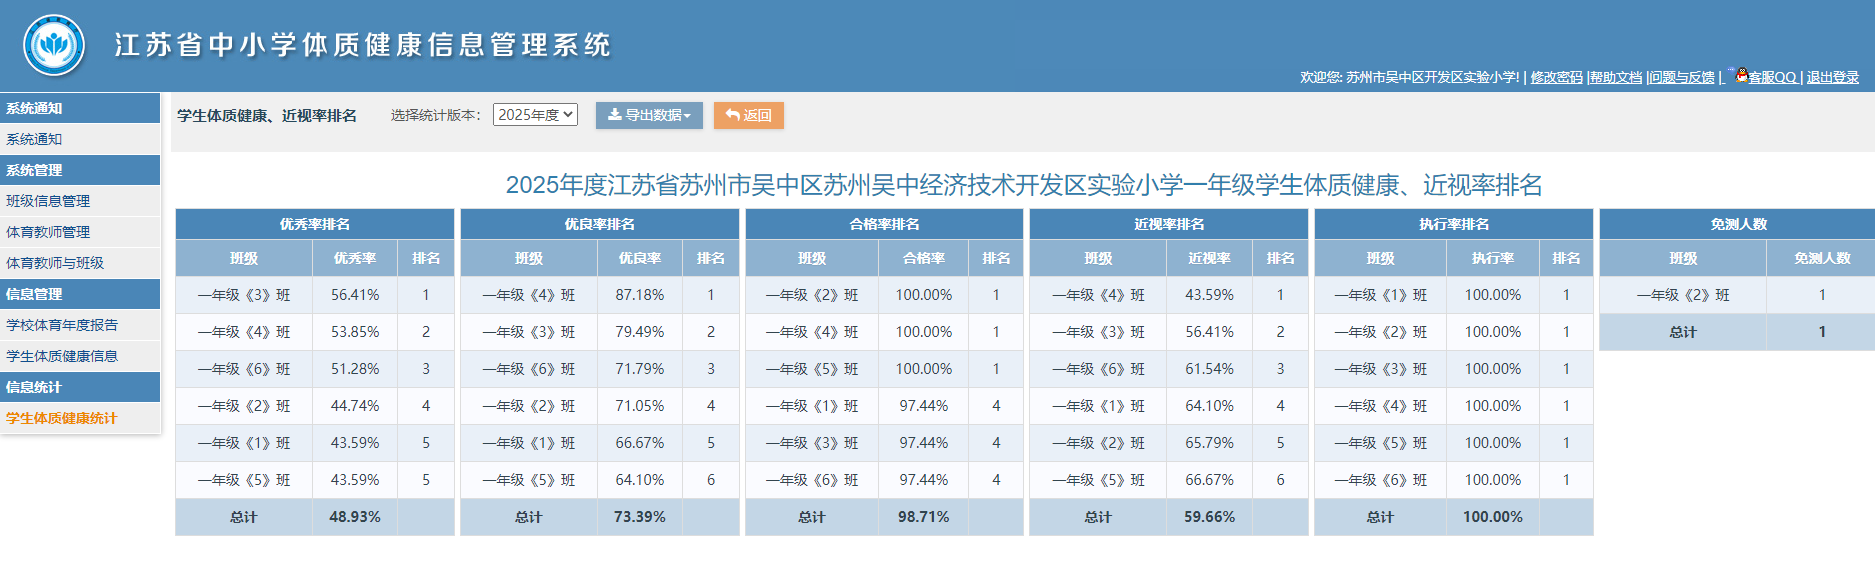Viewport: 1875px width, 581px height.
Task: Open 体育教师管理 sidebar entry
Action: (x=48, y=232)
